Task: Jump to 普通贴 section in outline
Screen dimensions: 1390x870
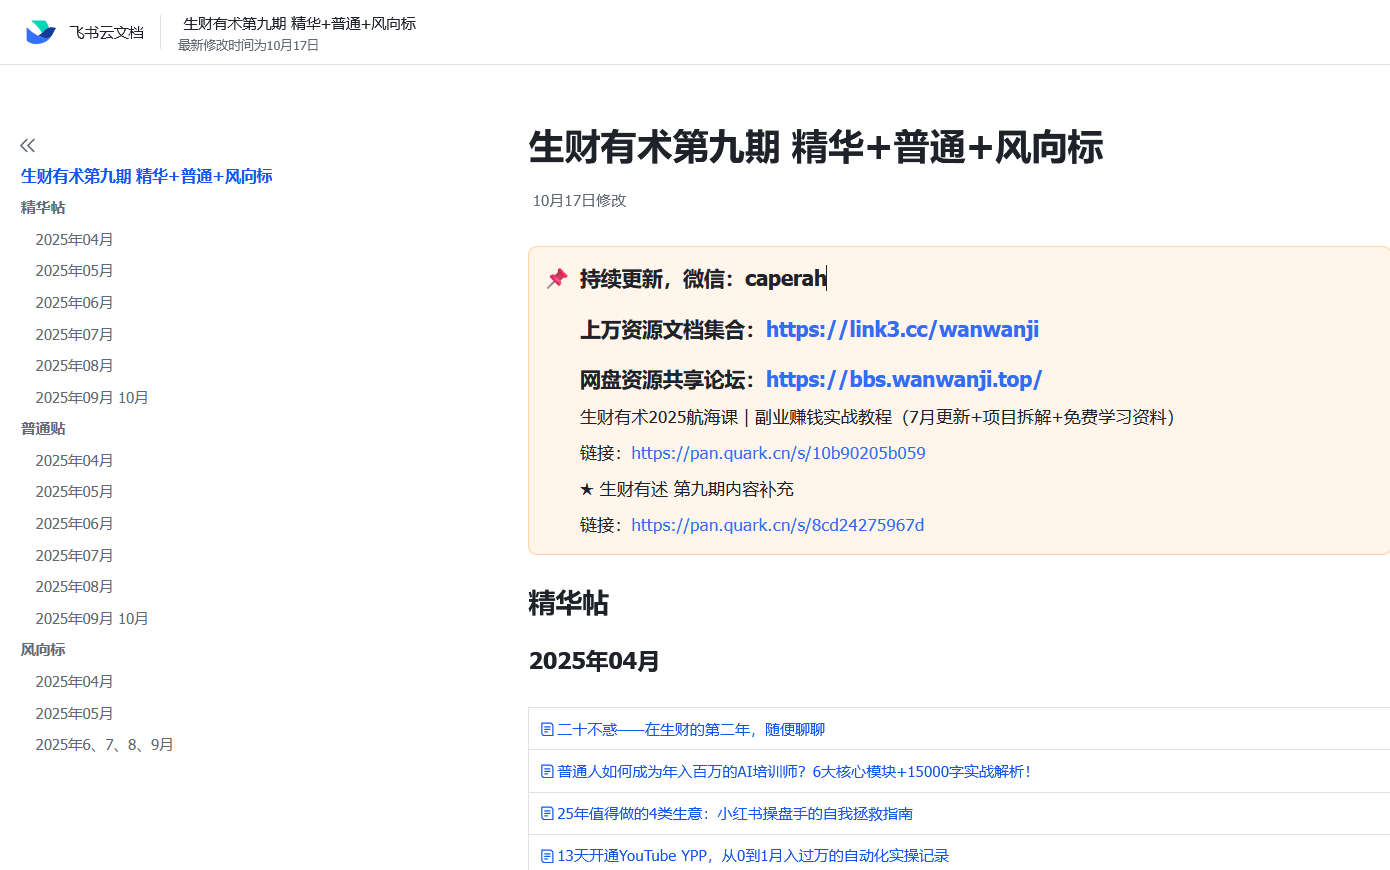Action: [43, 428]
